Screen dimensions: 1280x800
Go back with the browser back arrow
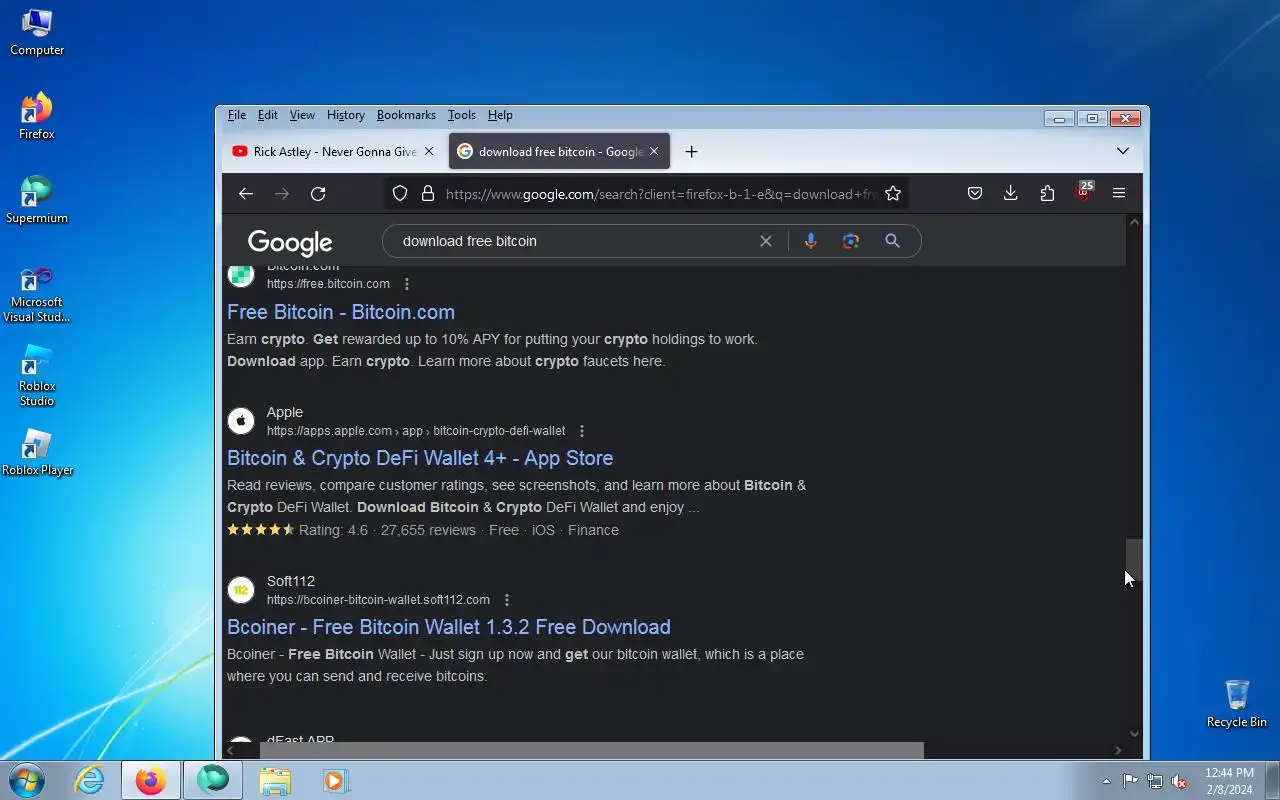pyautogui.click(x=246, y=194)
